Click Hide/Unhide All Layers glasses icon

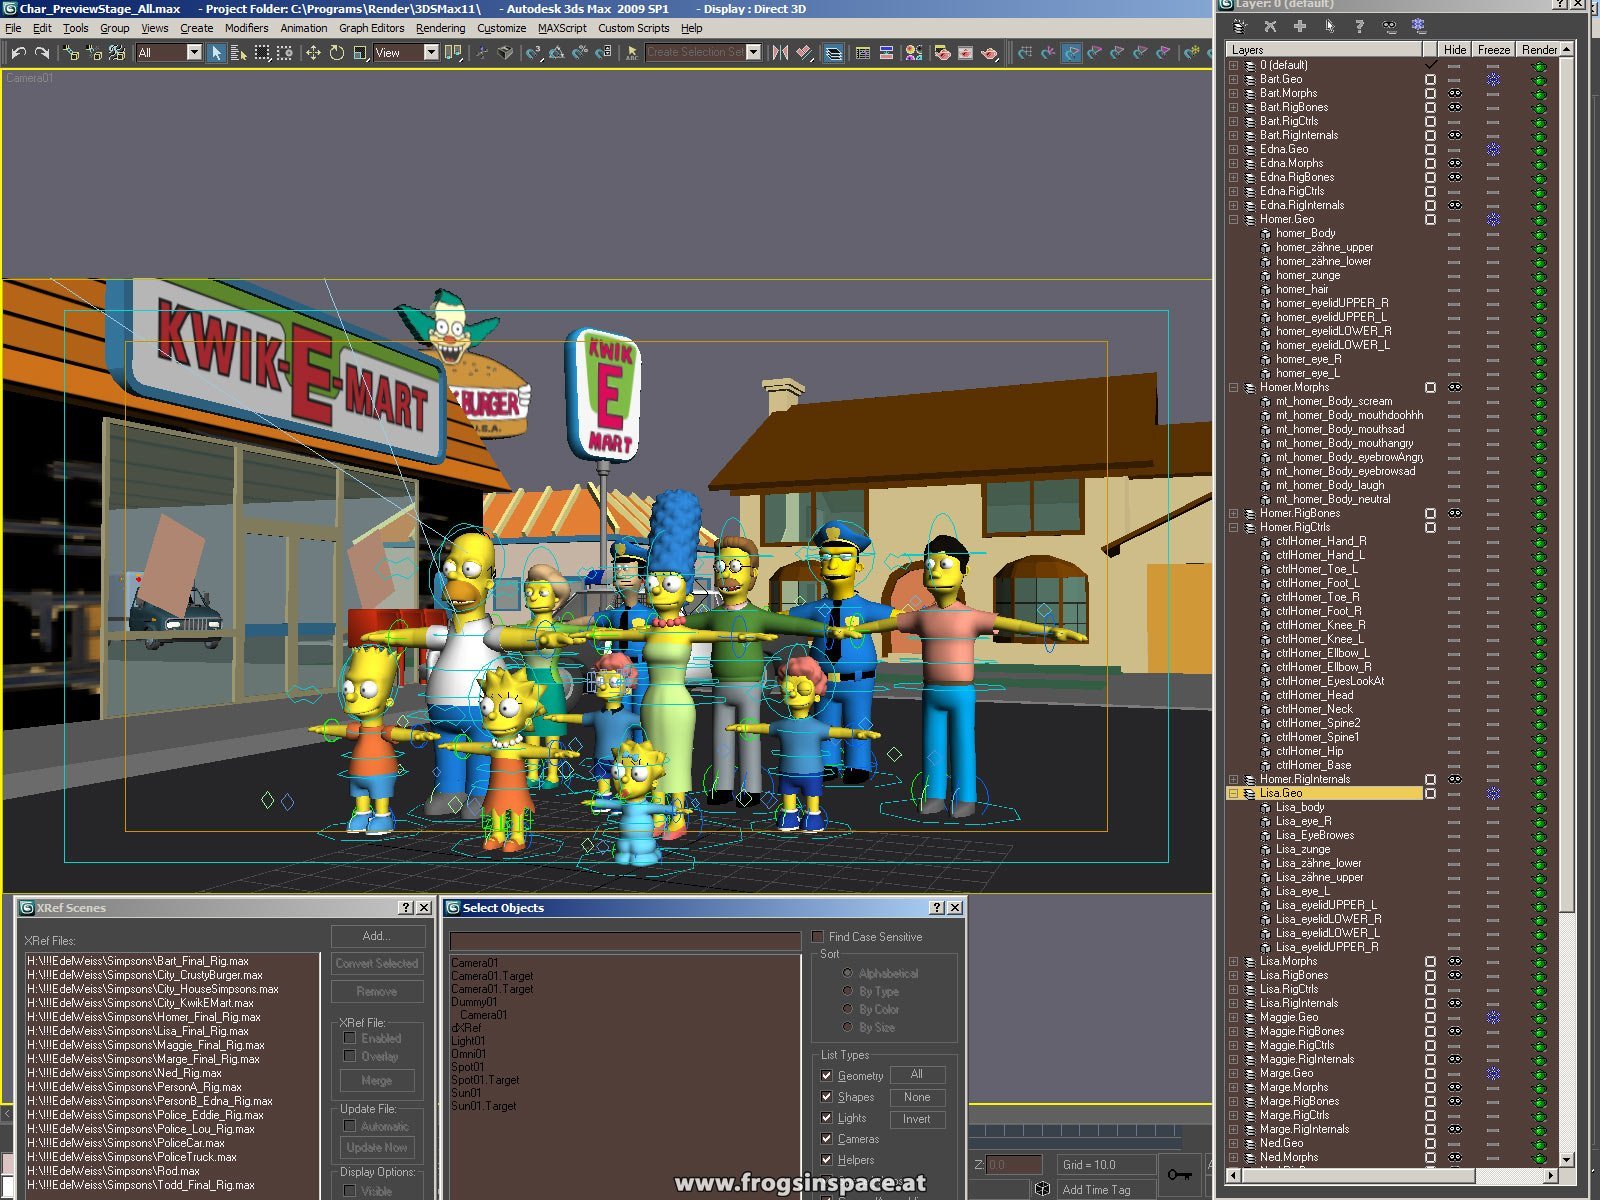(x=1389, y=26)
